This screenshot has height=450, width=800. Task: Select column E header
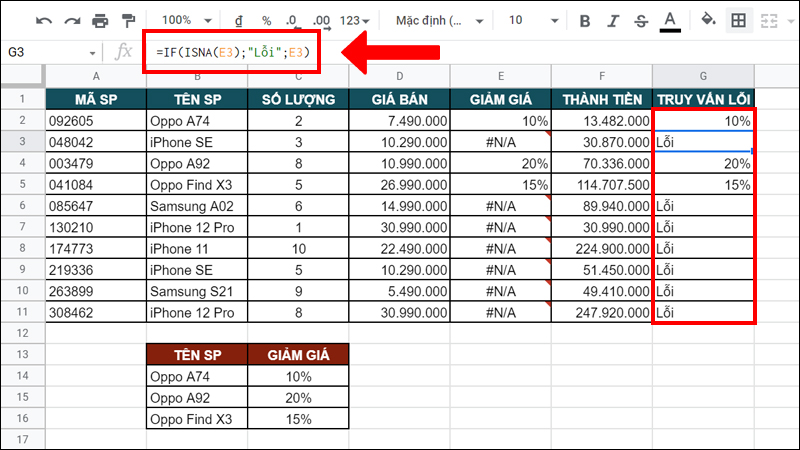point(501,77)
